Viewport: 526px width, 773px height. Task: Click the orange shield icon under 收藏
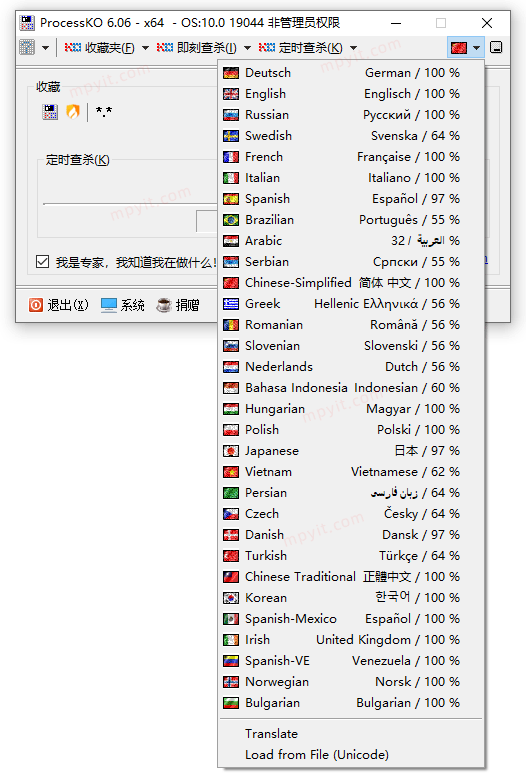73,112
